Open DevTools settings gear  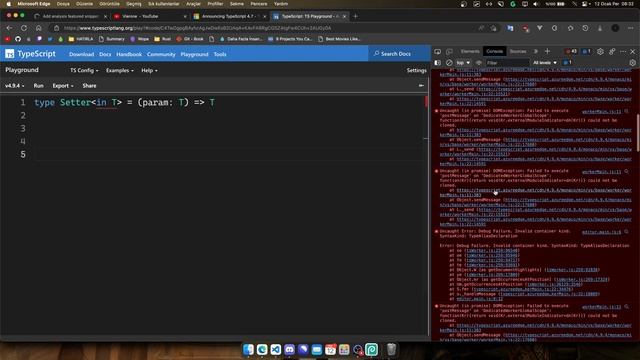pyautogui.click(x=600, y=51)
